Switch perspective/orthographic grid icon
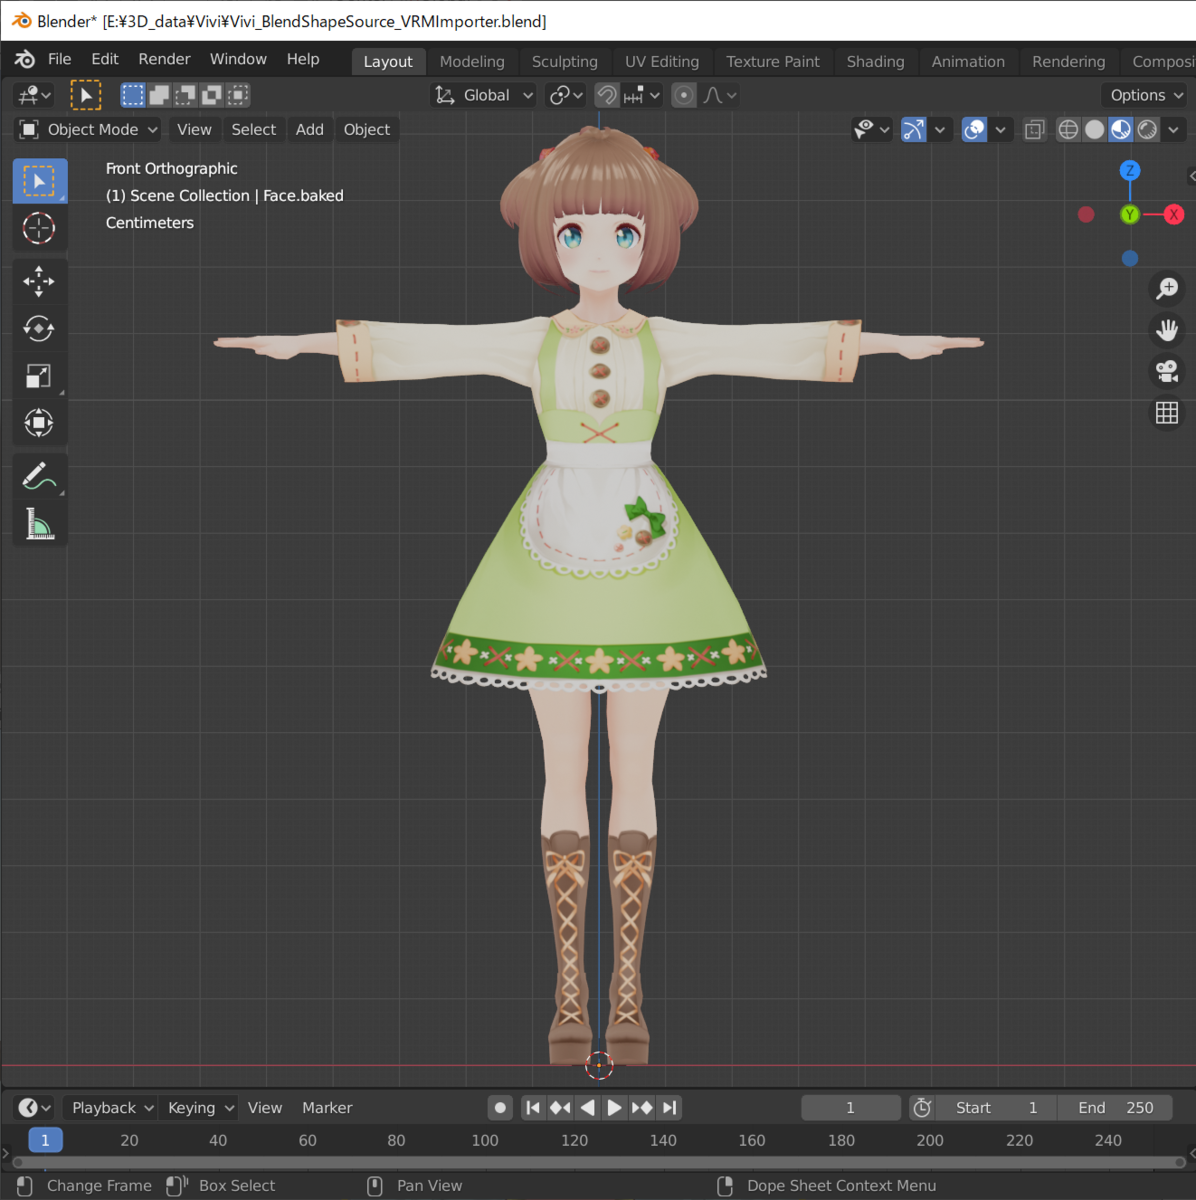 tap(1167, 412)
